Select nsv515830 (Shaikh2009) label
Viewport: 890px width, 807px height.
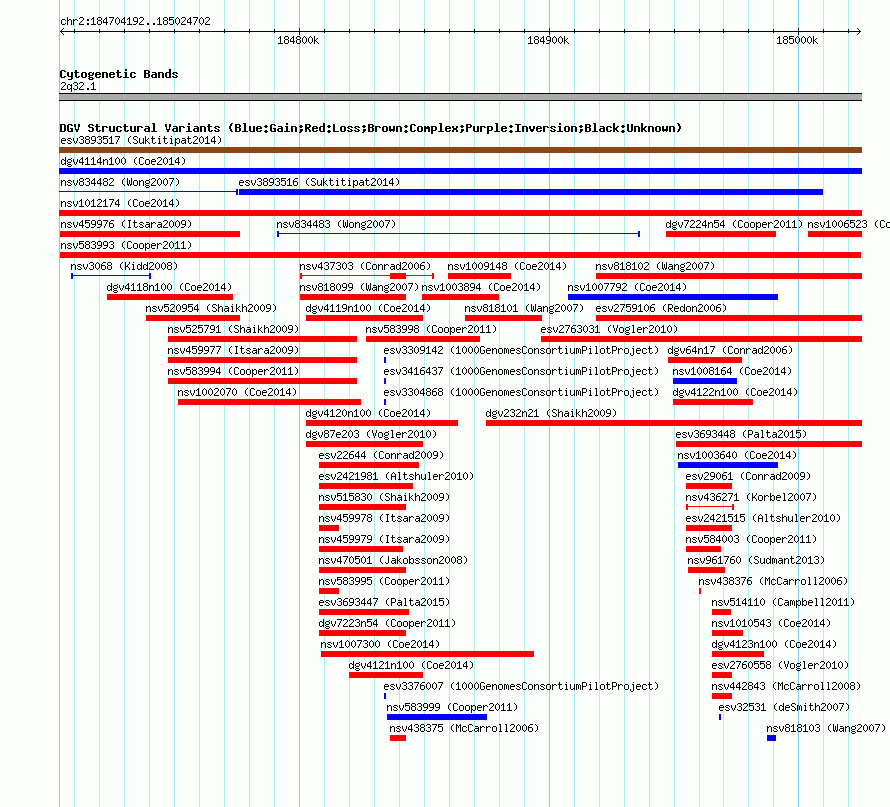(384, 497)
